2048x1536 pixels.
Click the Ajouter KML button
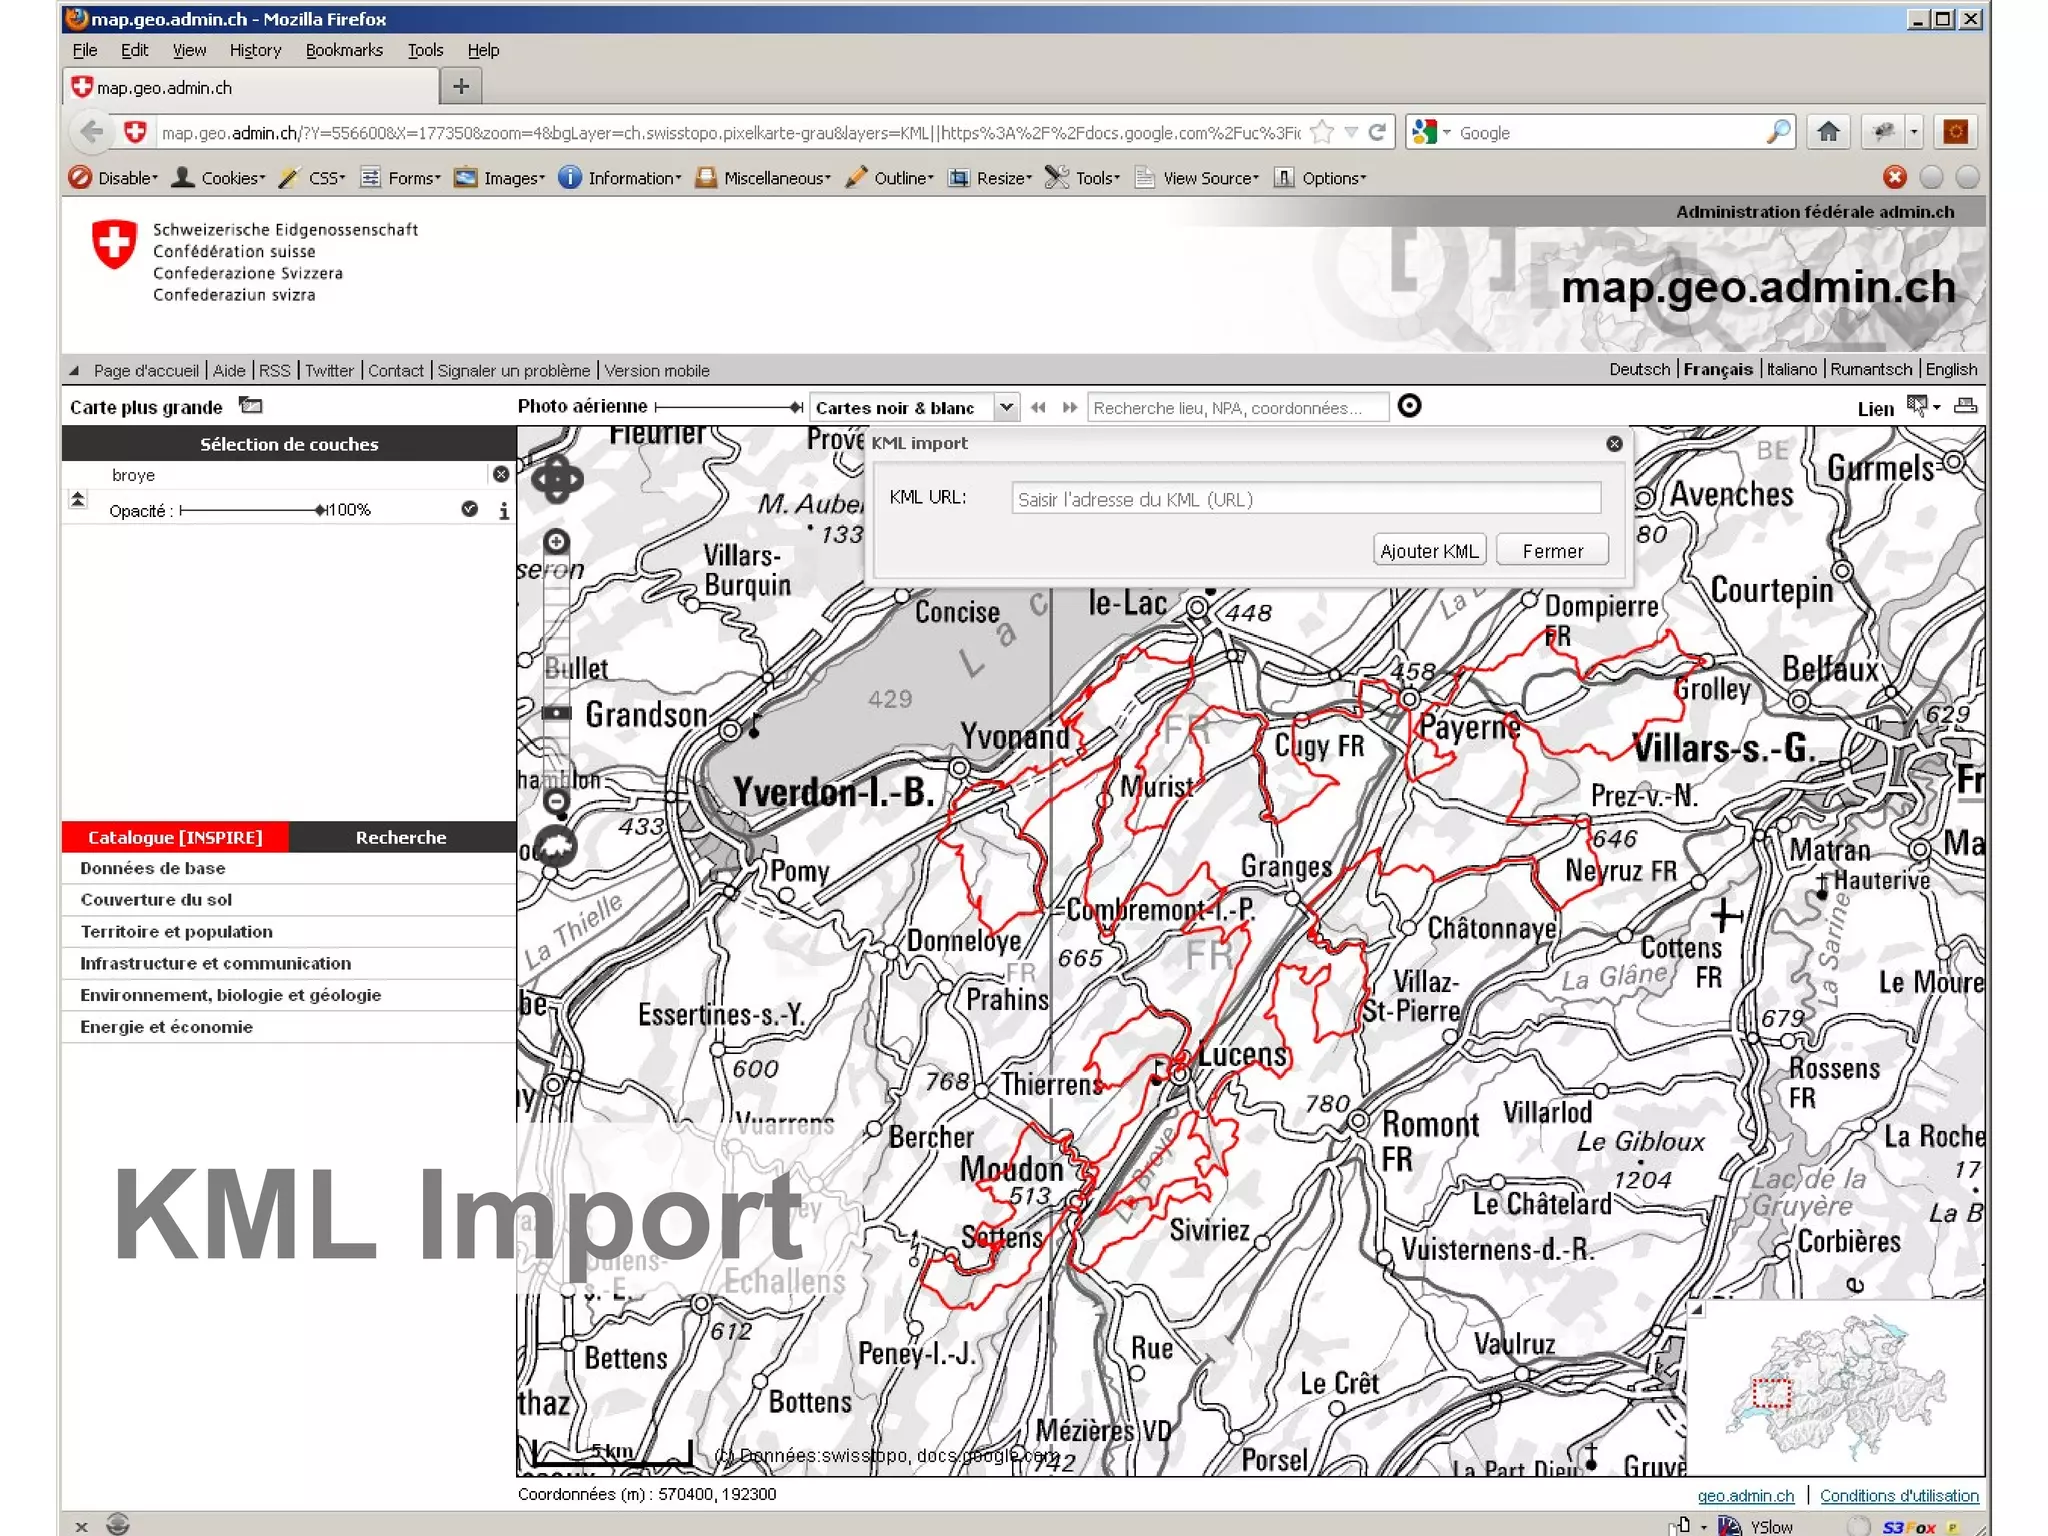click(1428, 551)
